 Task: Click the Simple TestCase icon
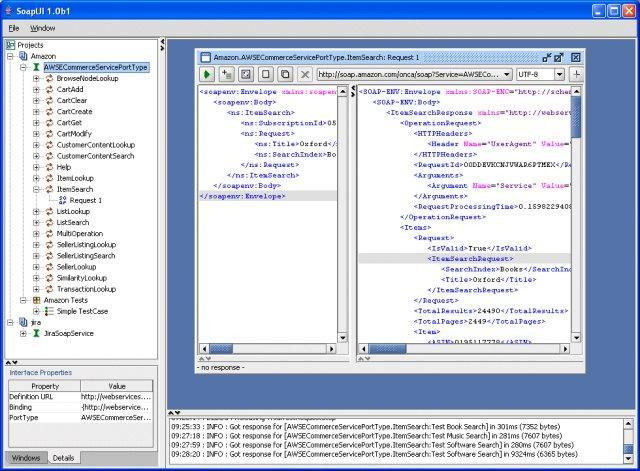coord(49,311)
